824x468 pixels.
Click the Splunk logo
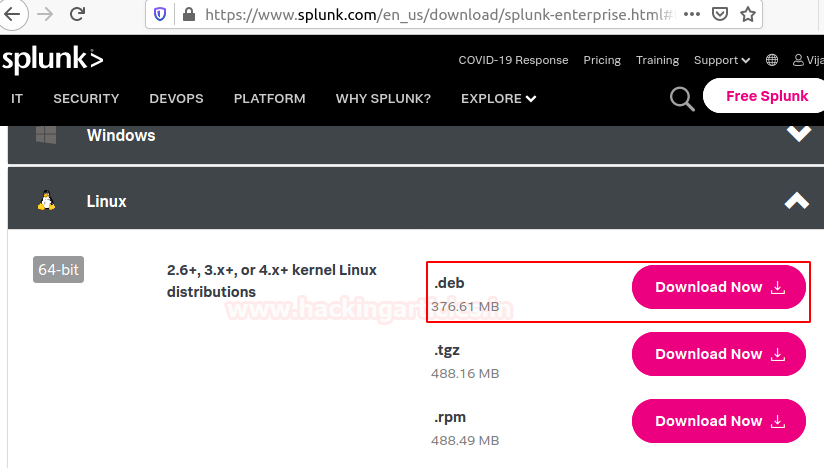(x=52, y=60)
